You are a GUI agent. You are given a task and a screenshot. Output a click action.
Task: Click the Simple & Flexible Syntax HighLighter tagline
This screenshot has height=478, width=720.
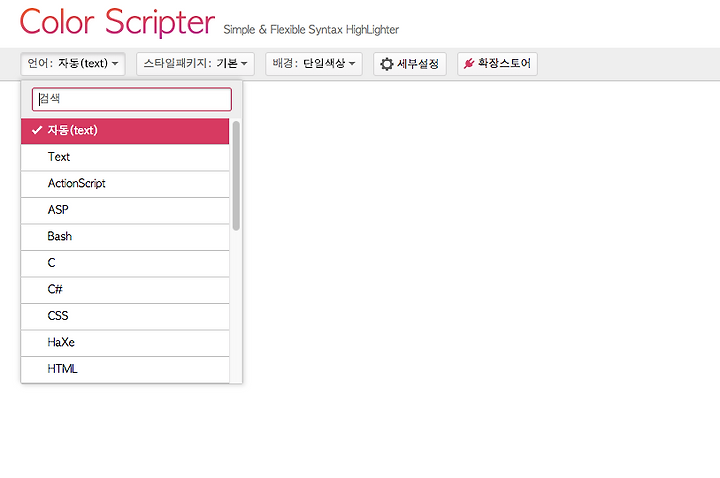311,30
